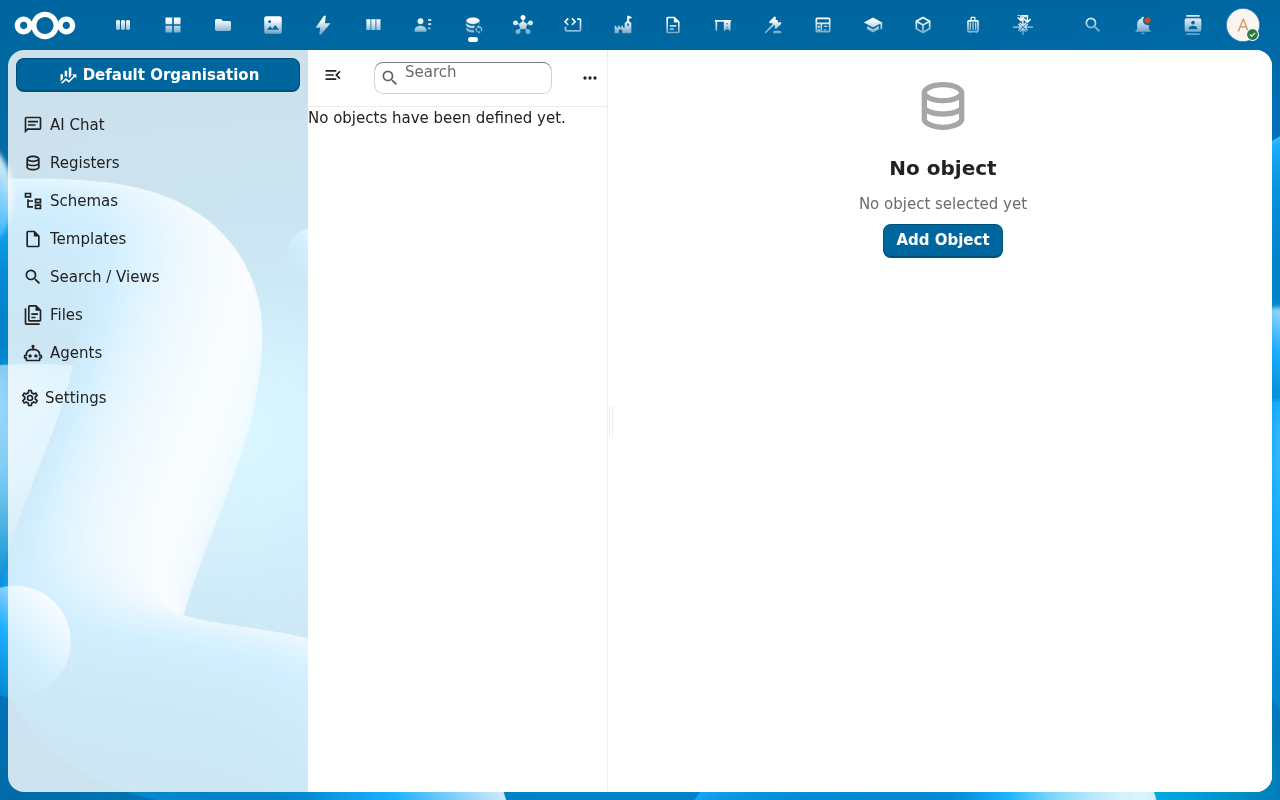Collapse the navigation with the menu-toggle icon

click(x=333, y=75)
